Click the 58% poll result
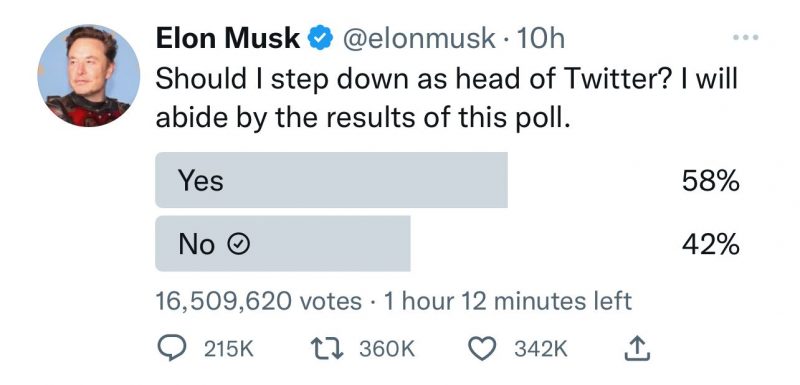 pos(710,181)
